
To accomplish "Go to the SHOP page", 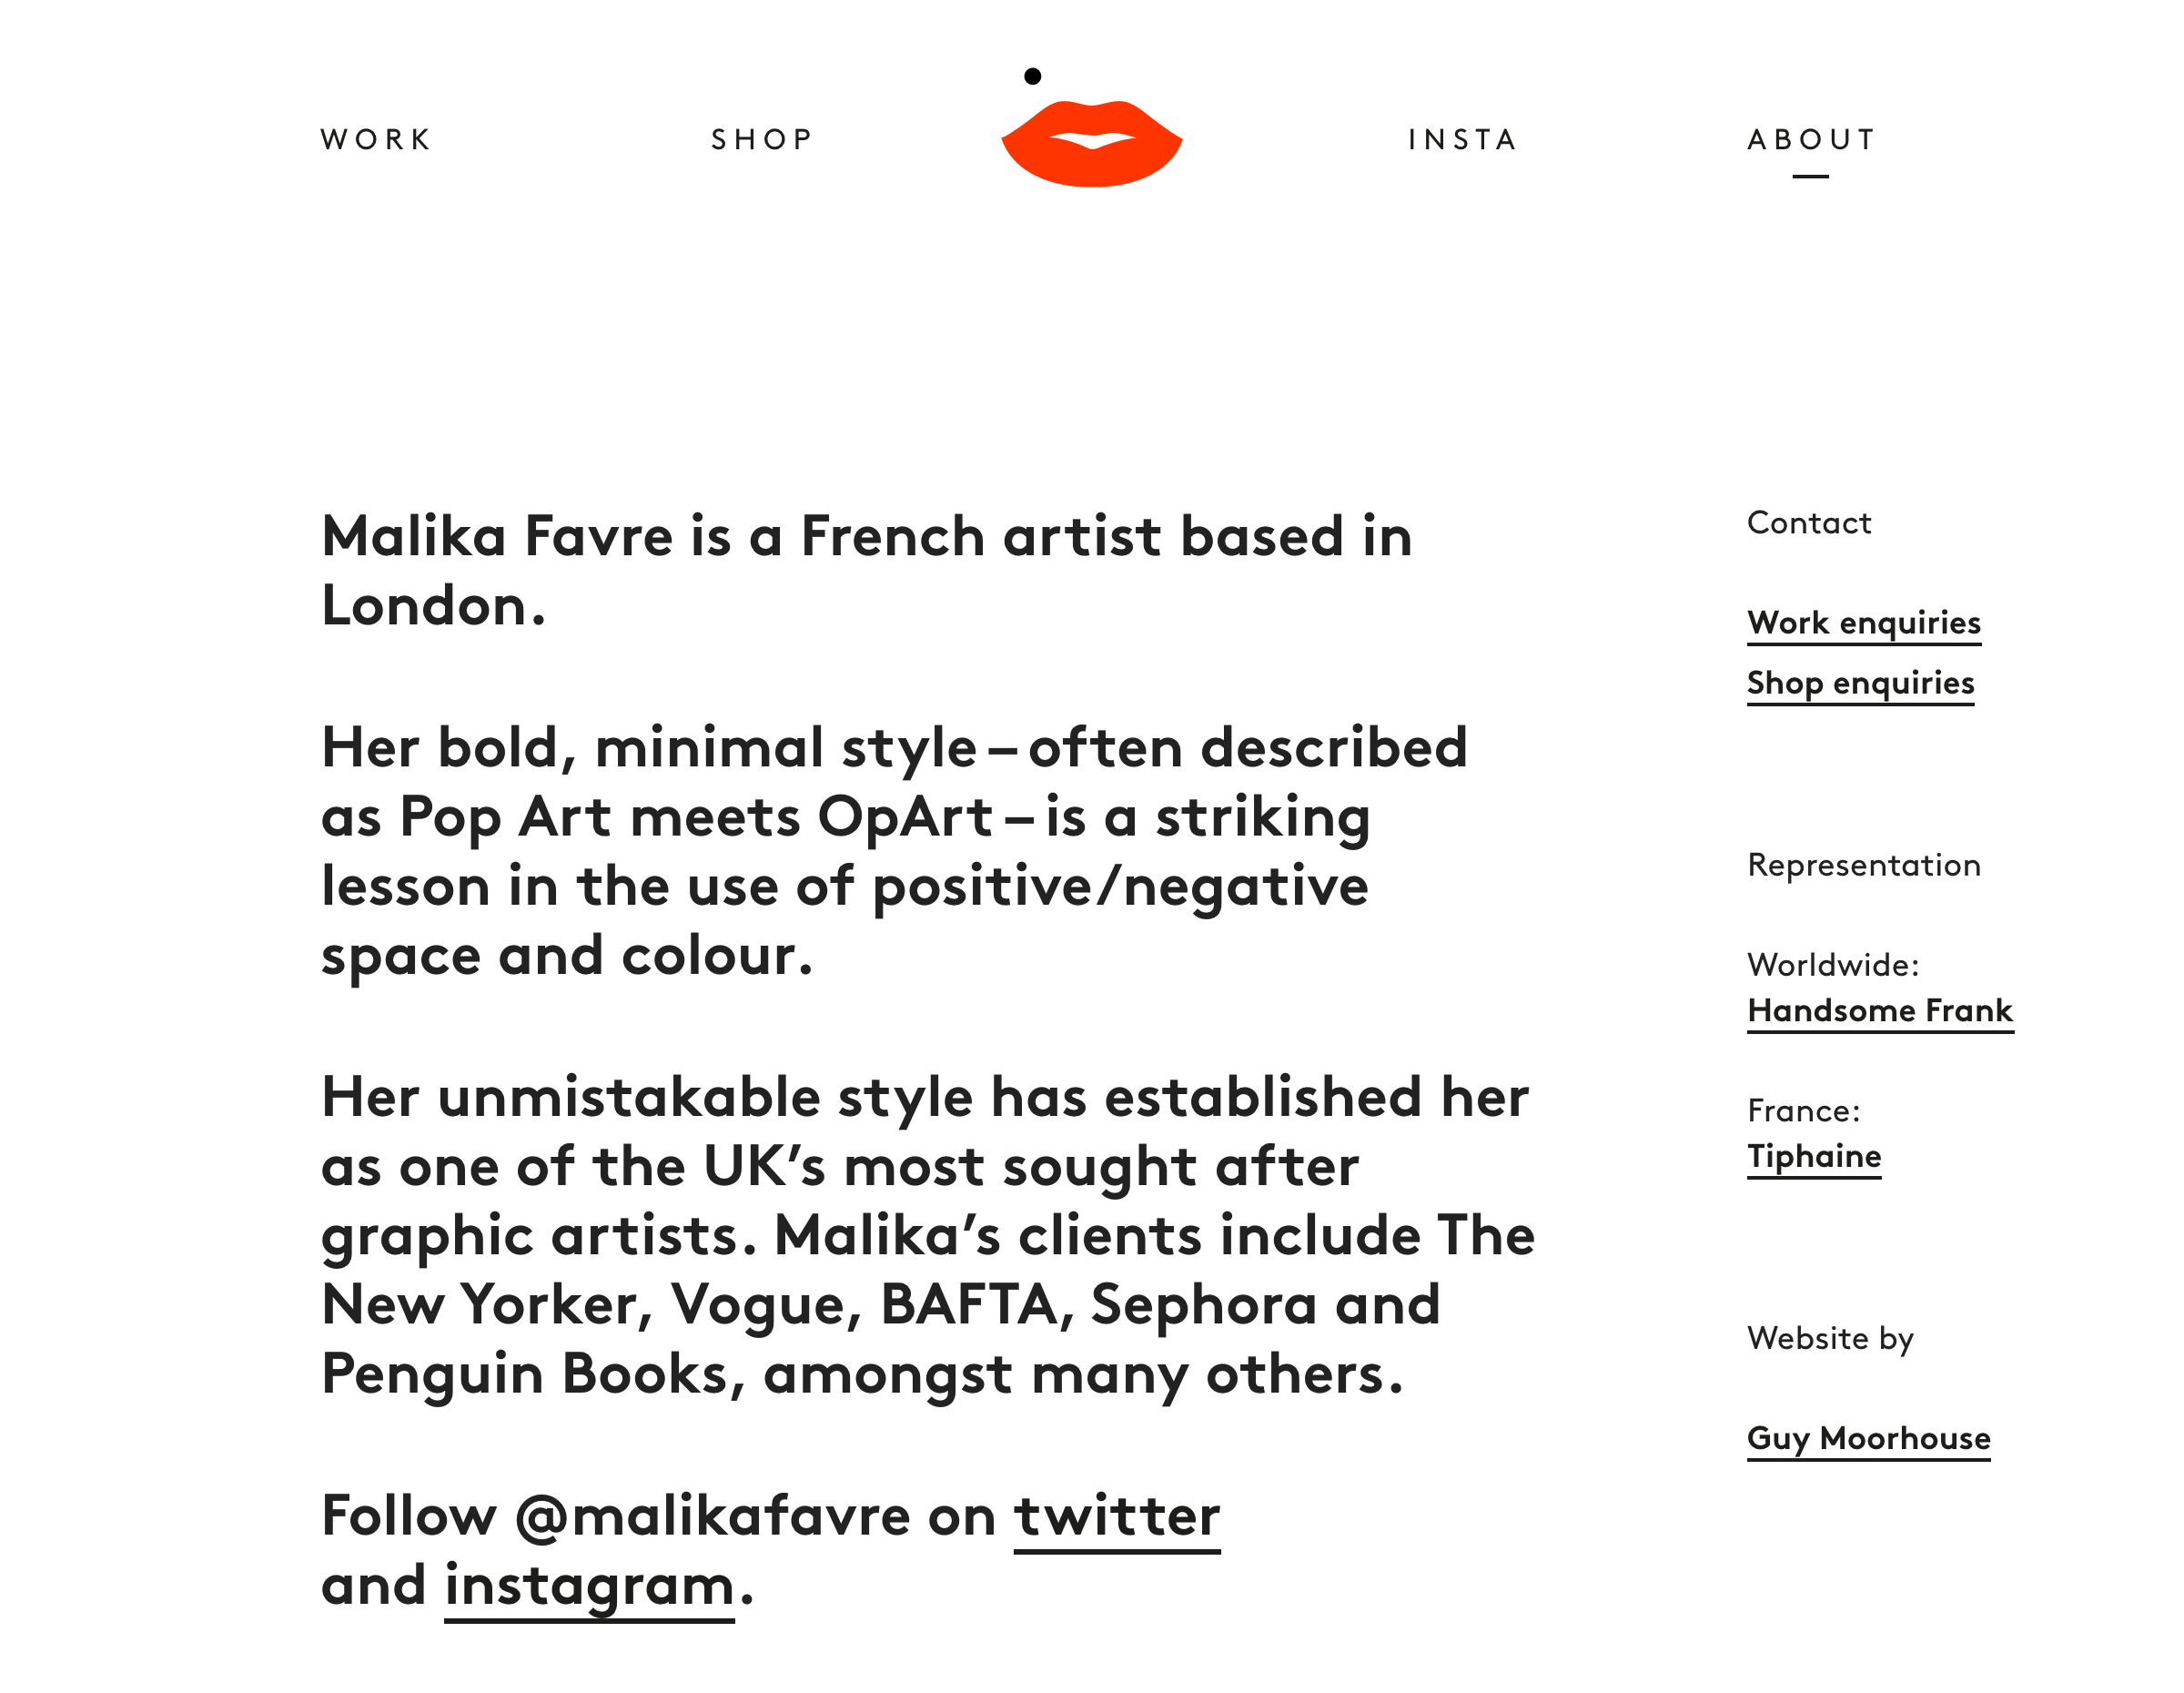I will (762, 139).
